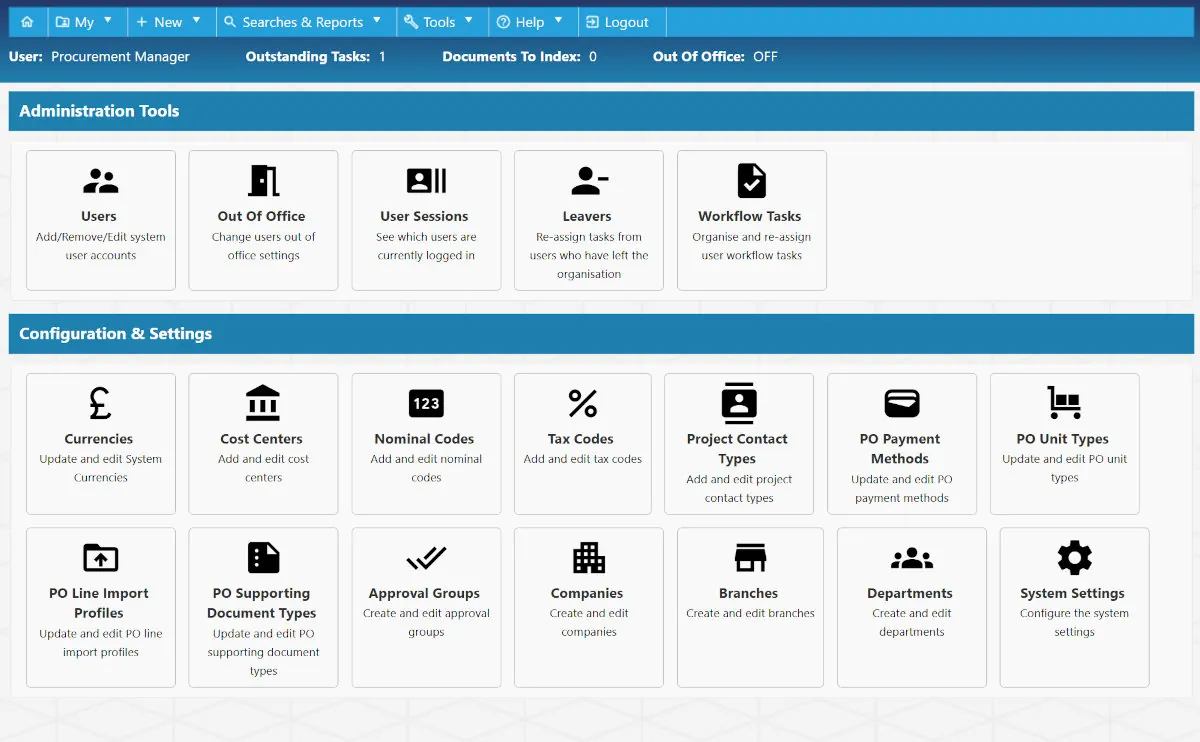Click the Project Contact Types icon
The image size is (1200, 742).
[x=739, y=403]
